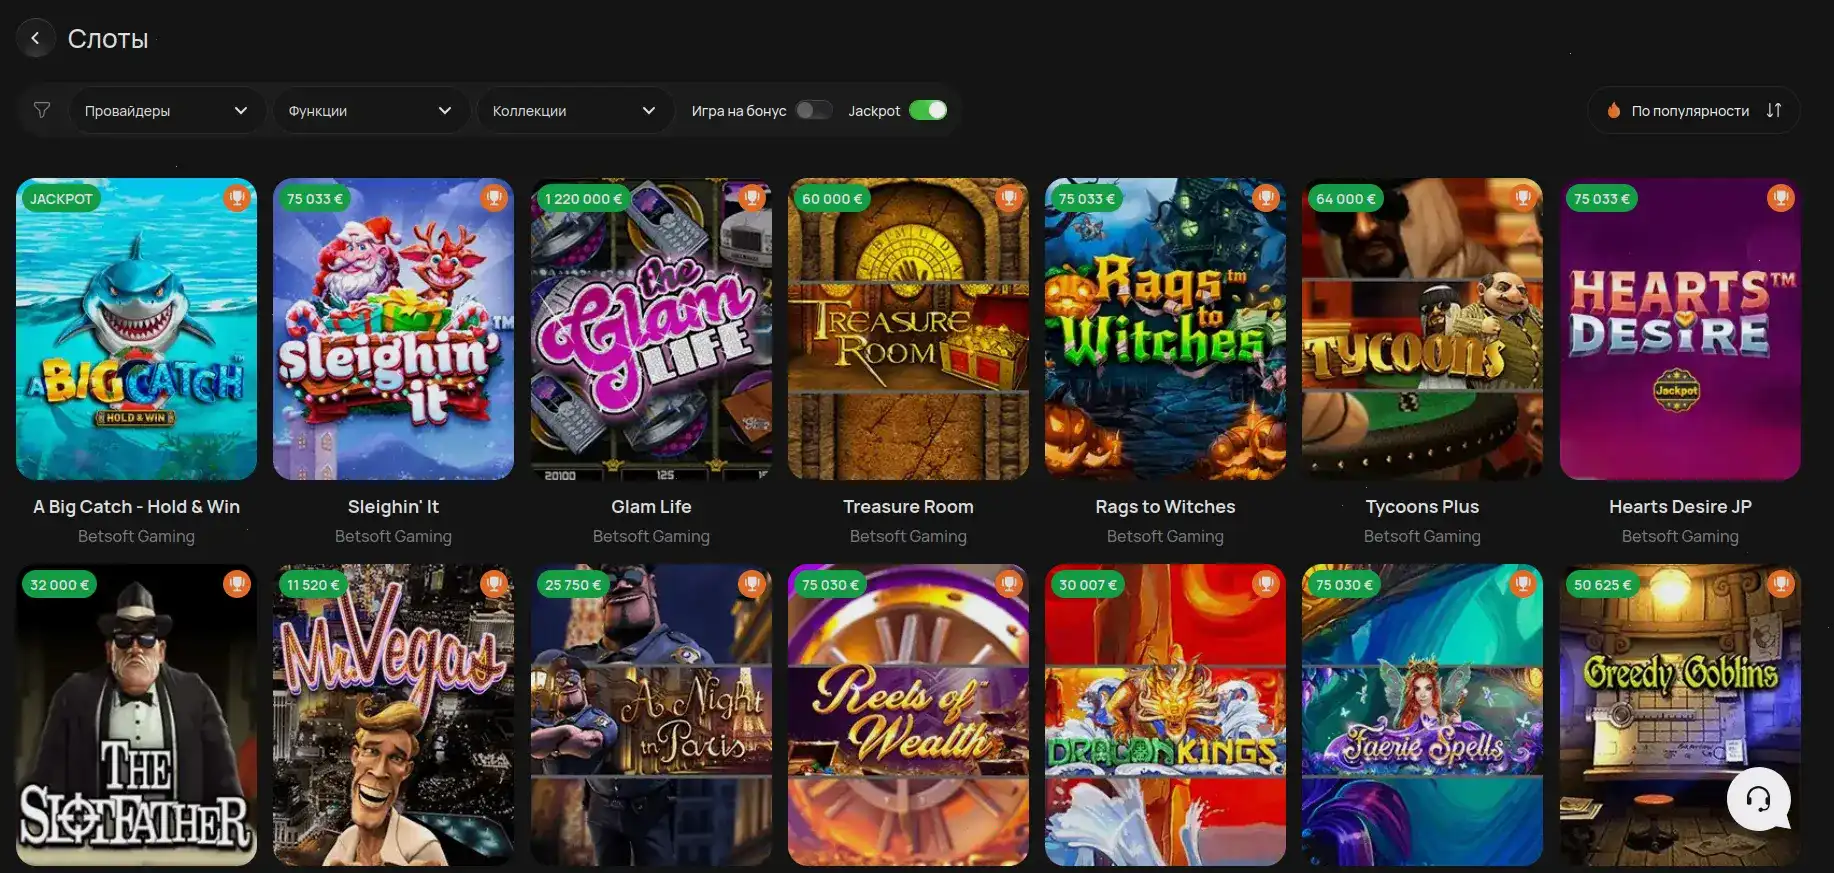Image resolution: width=1834 pixels, height=873 pixels.
Task: Open the Mr. Vegas game thumbnail
Action: [x=393, y=715]
